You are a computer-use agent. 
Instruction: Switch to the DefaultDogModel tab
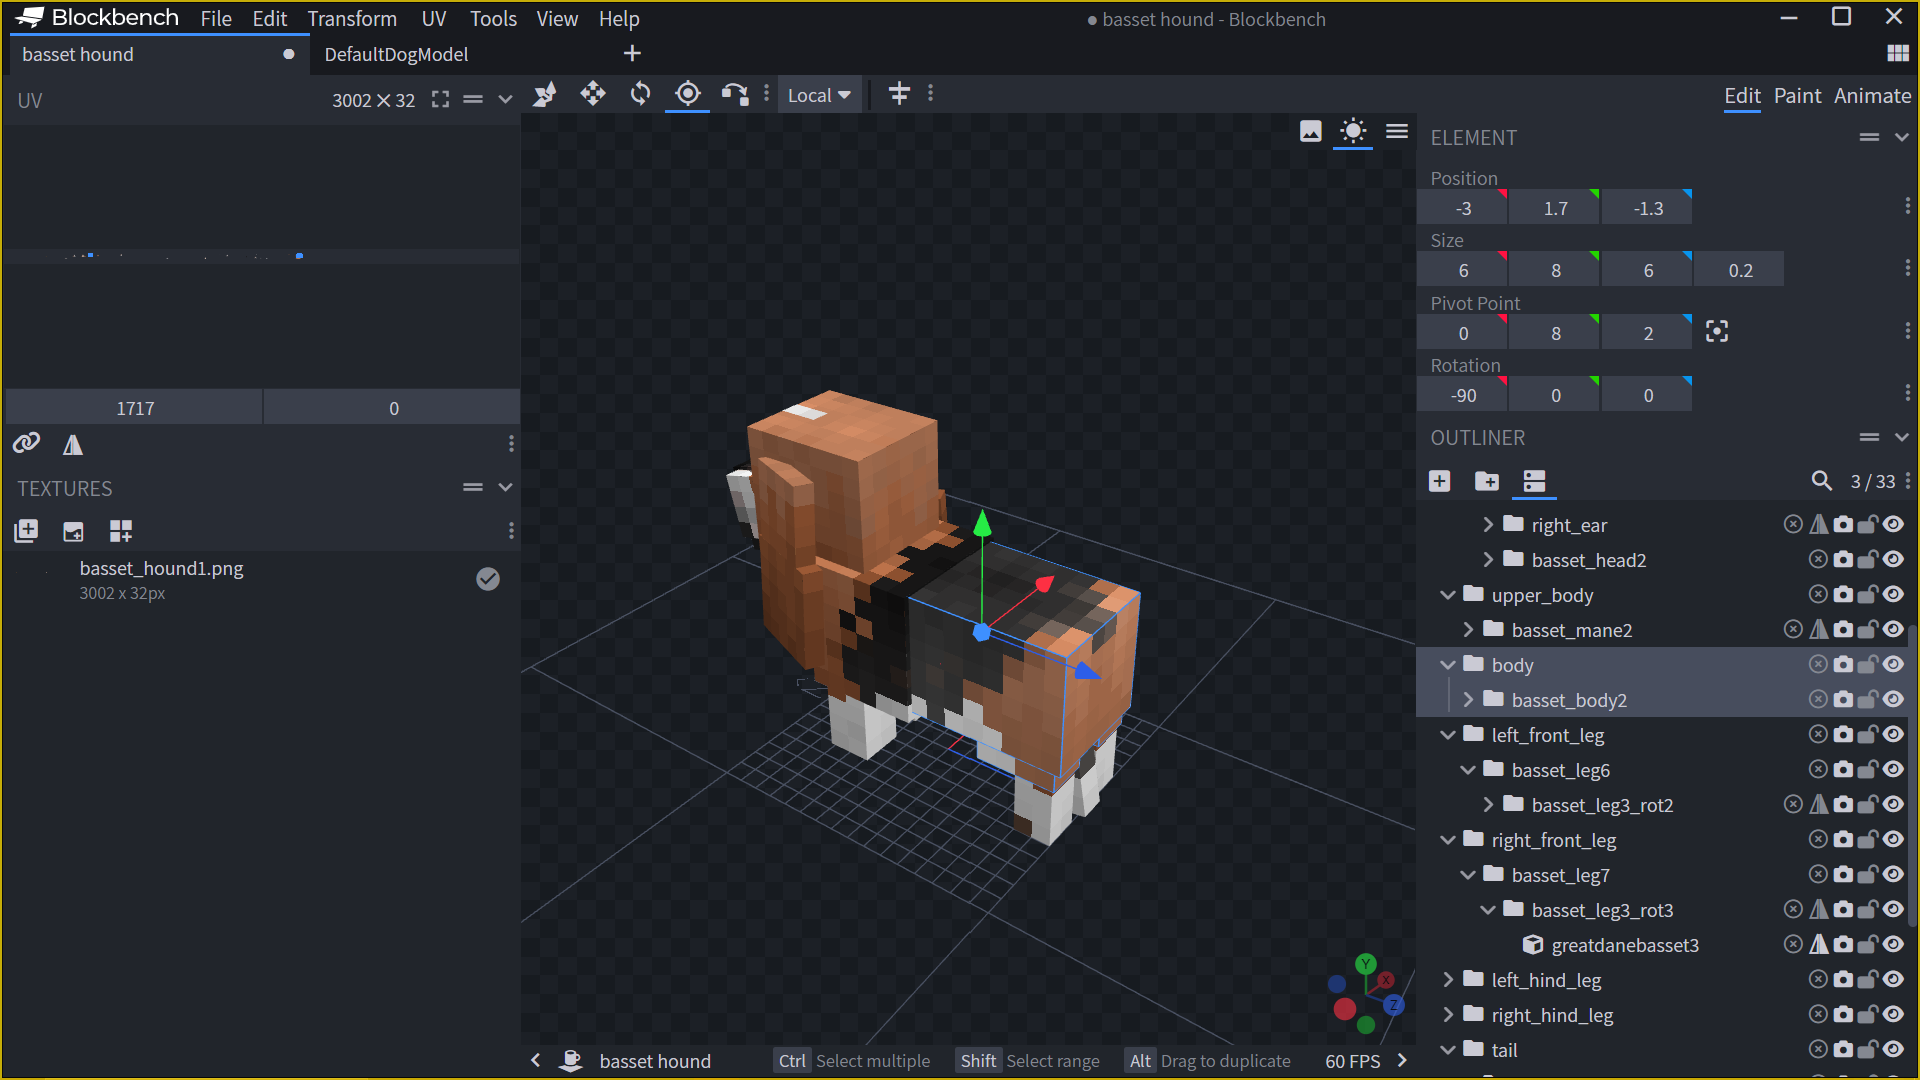click(396, 54)
